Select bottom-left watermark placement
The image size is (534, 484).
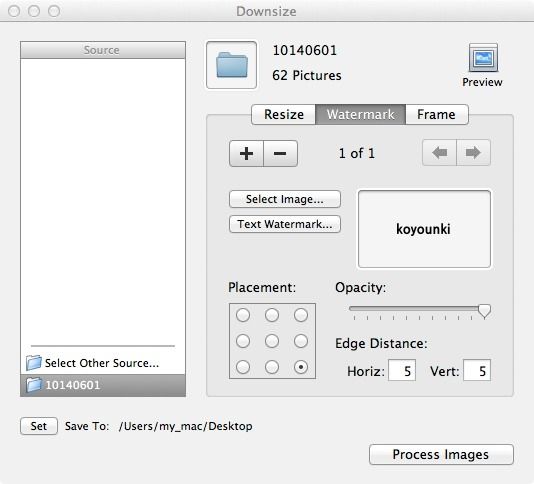[x=243, y=367]
